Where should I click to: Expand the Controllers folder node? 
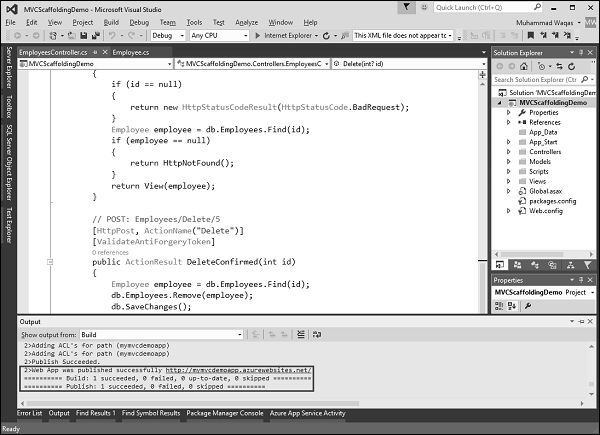pos(509,152)
